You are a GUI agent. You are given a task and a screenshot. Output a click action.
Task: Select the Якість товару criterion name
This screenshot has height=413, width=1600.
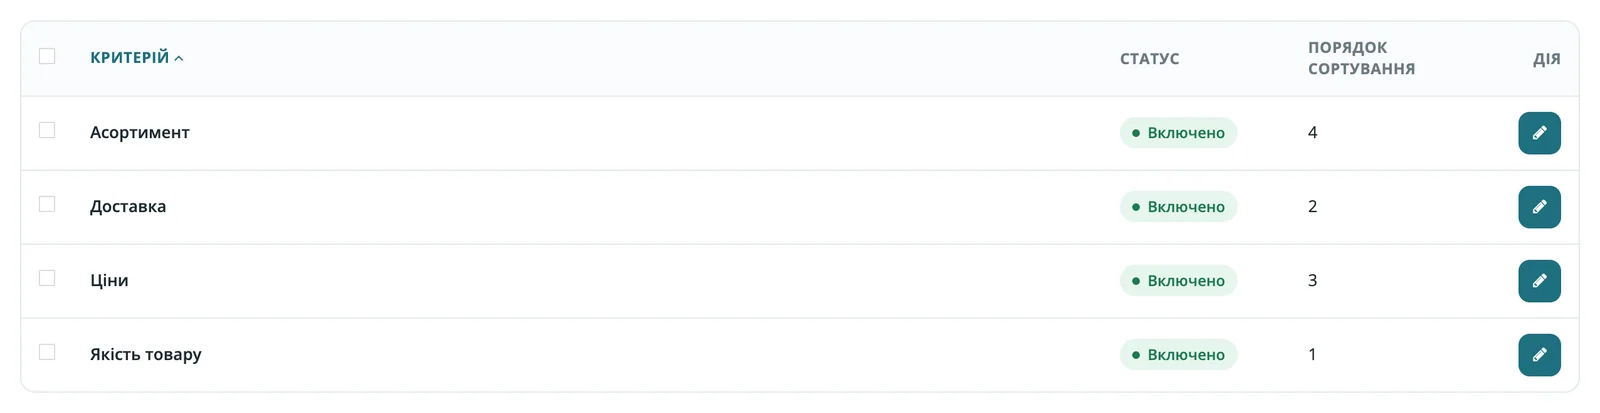point(146,354)
